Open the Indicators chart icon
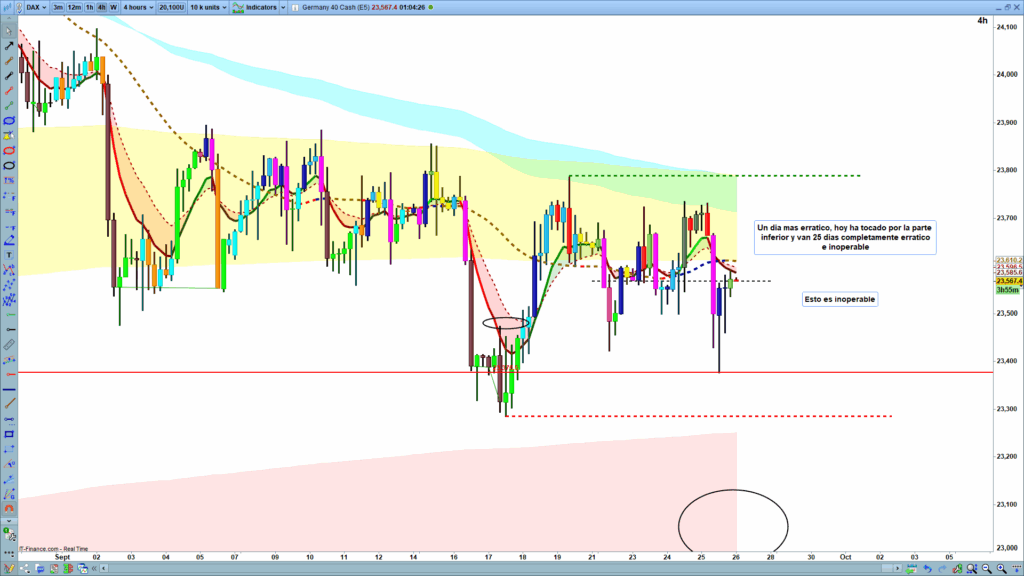The image size is (1024, 576). click(x=240, y=7)
